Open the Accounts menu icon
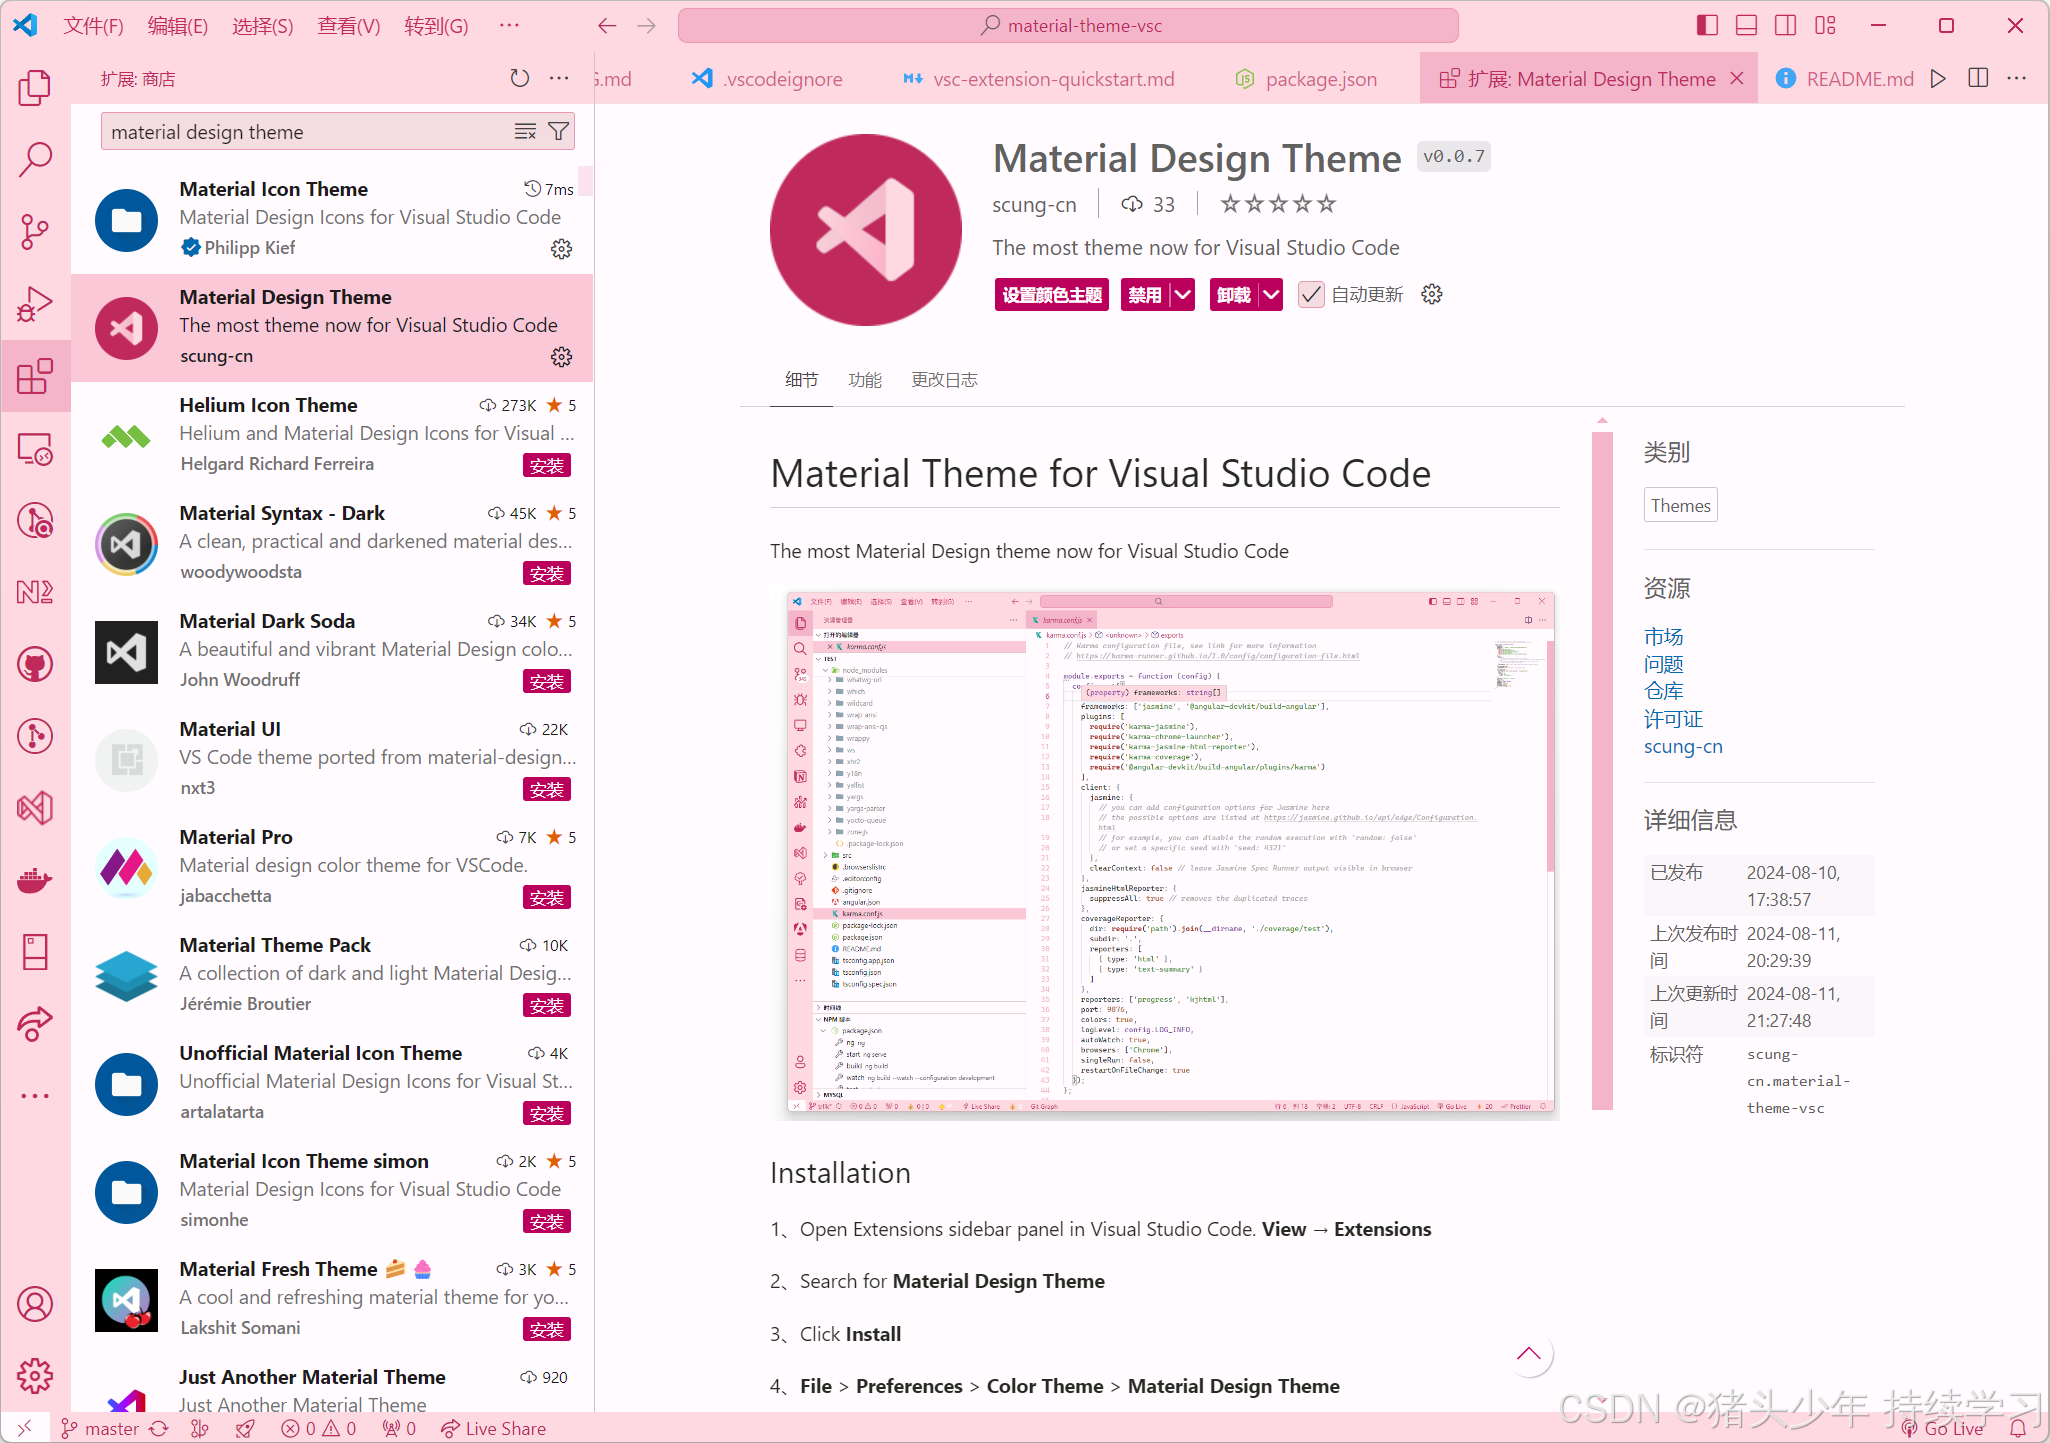 pos(35,1304)
